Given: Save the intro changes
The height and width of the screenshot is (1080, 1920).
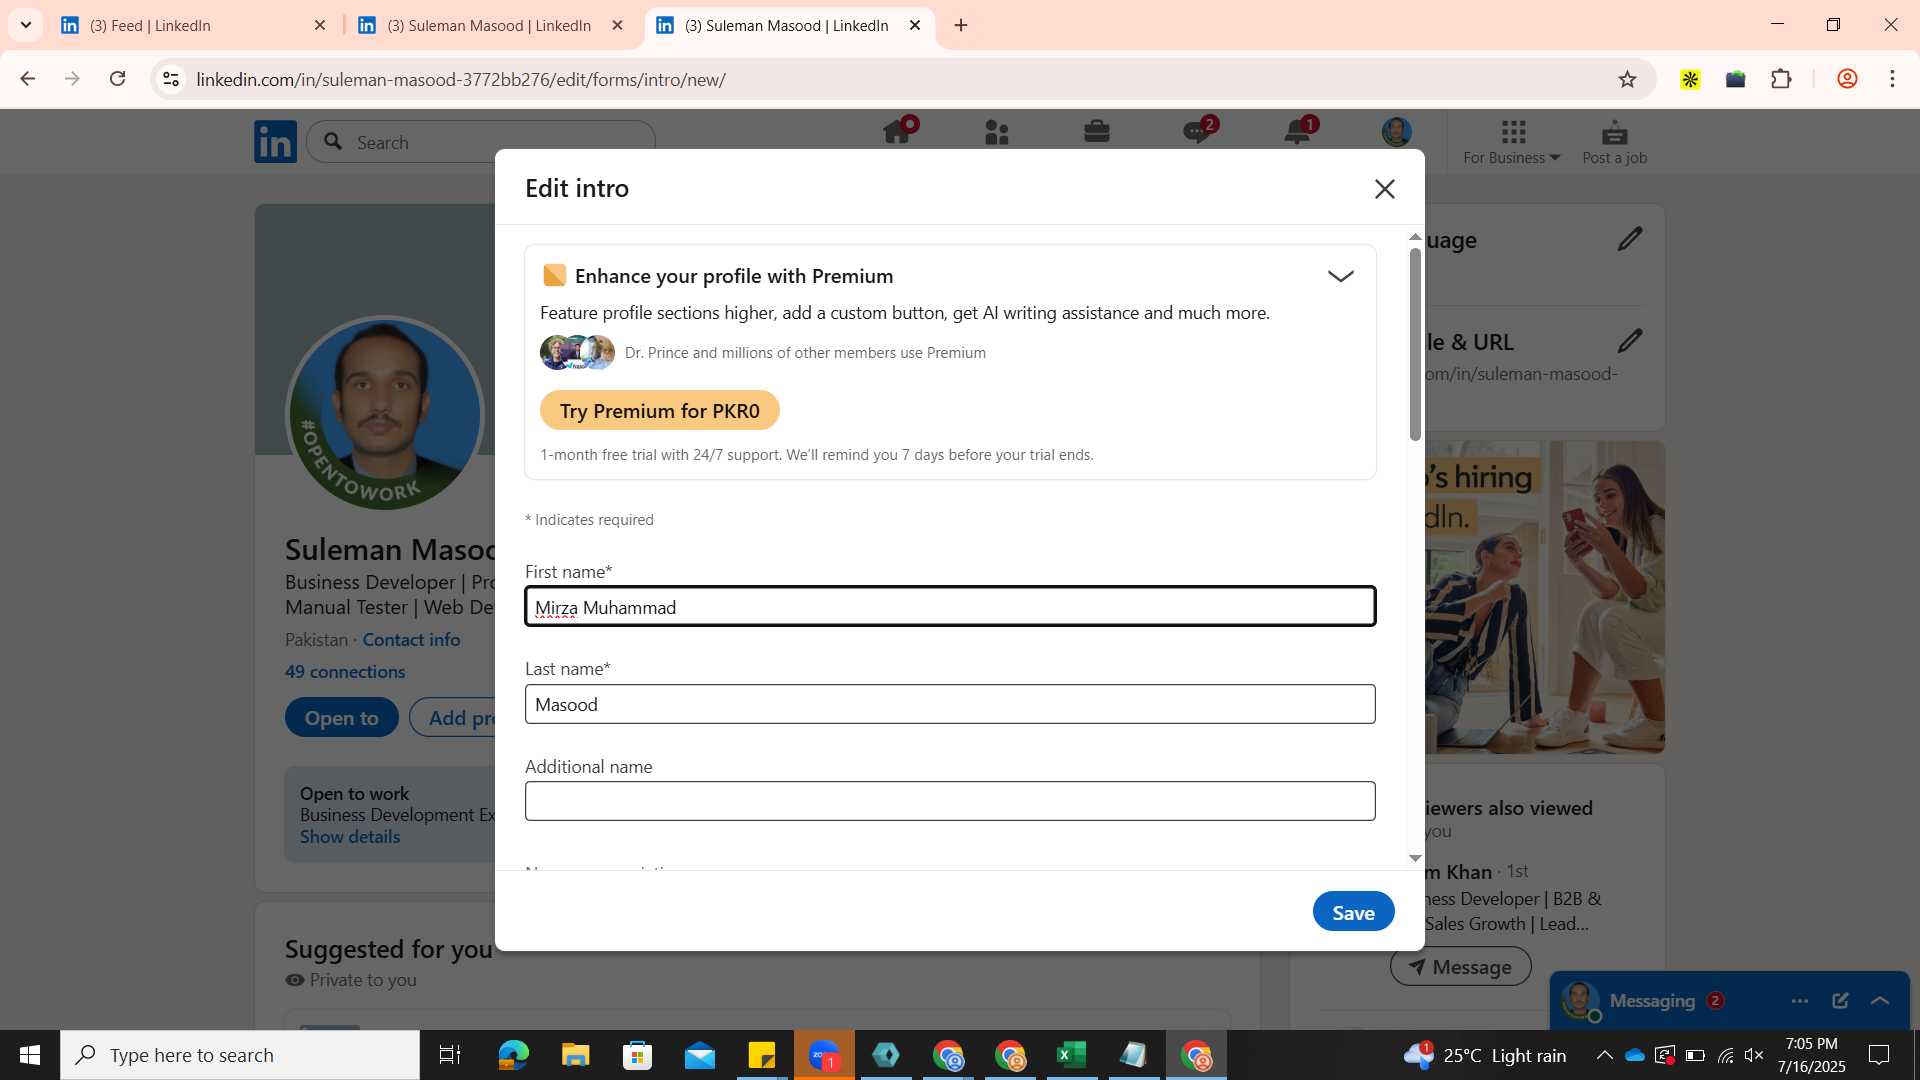Looking at the screenshot, I should [1353, 912].
